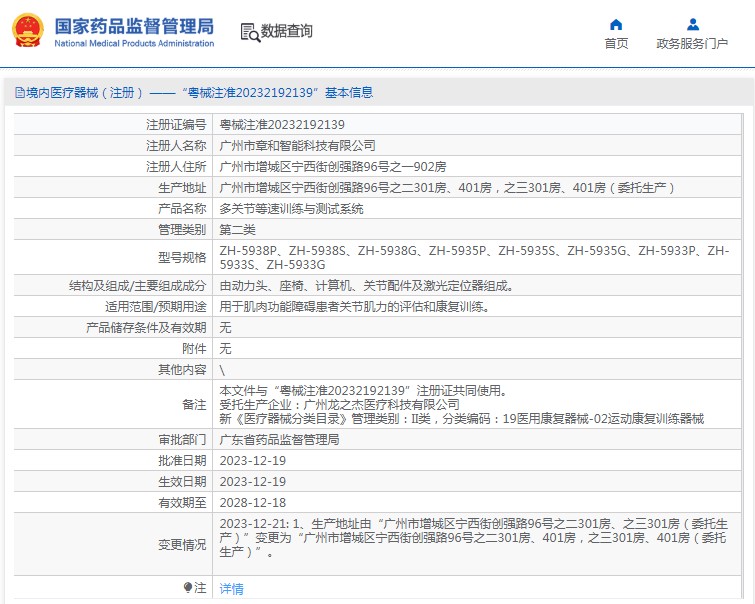Open the 数据查询 search icon
This screenshot has height=604, width=755.
point(250,32)
